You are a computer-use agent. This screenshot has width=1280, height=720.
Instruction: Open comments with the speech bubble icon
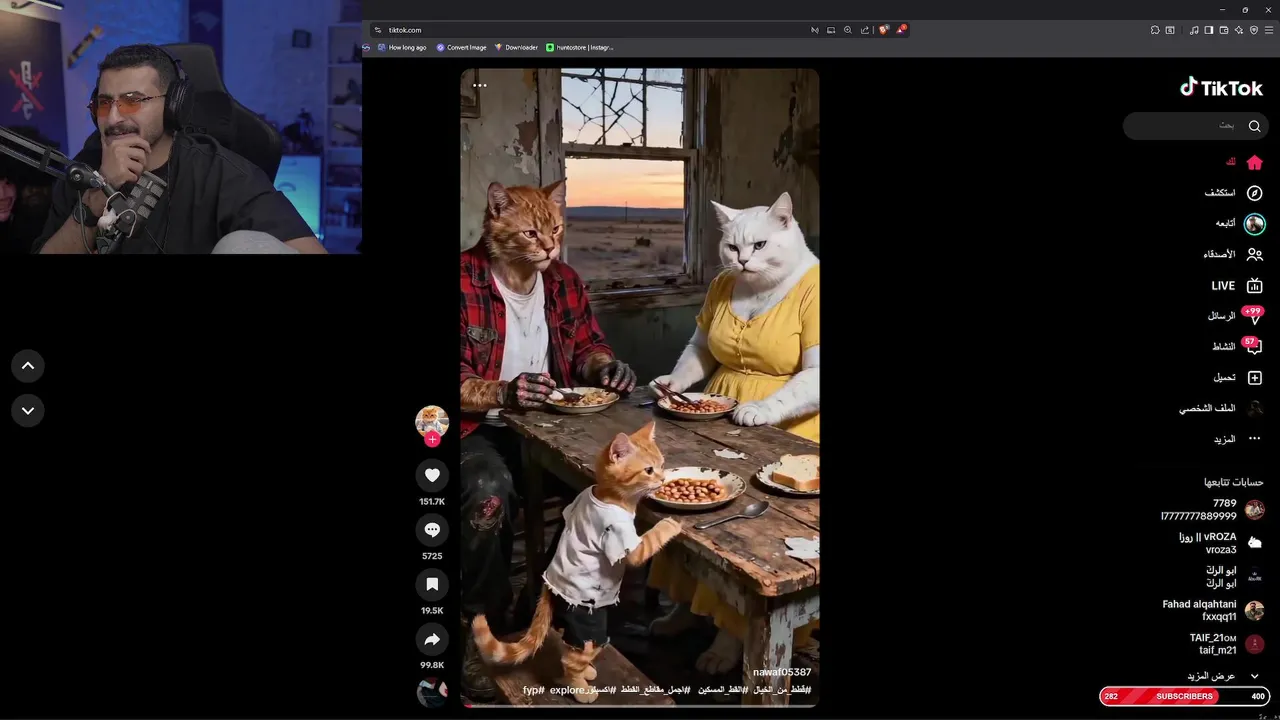coord(432,530)
